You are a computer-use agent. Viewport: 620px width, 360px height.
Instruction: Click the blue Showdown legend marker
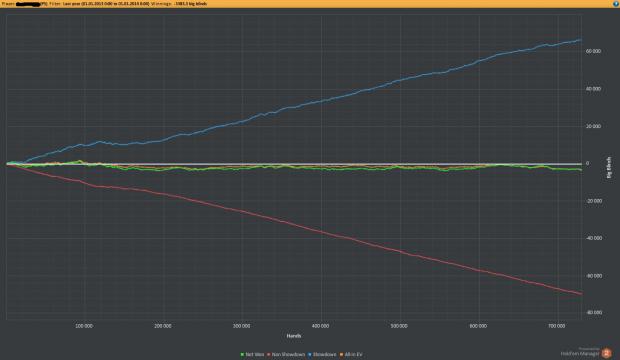(310, 354)
